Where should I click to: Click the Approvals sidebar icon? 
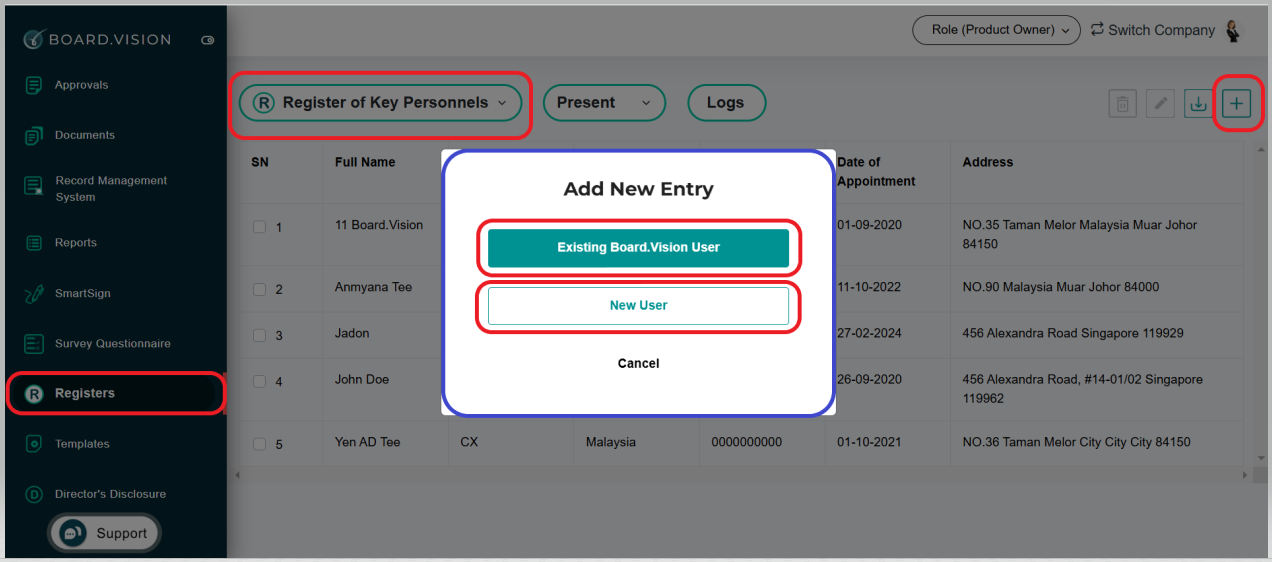click(x=34, y=85)
